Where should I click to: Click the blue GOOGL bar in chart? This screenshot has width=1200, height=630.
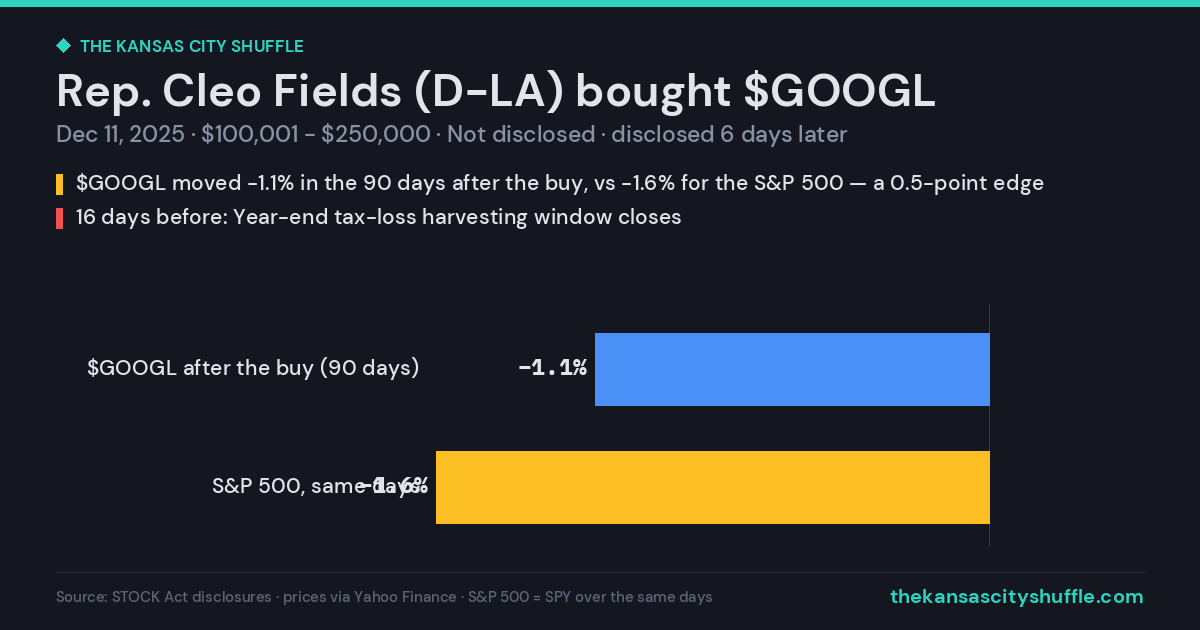pos(792,369)
